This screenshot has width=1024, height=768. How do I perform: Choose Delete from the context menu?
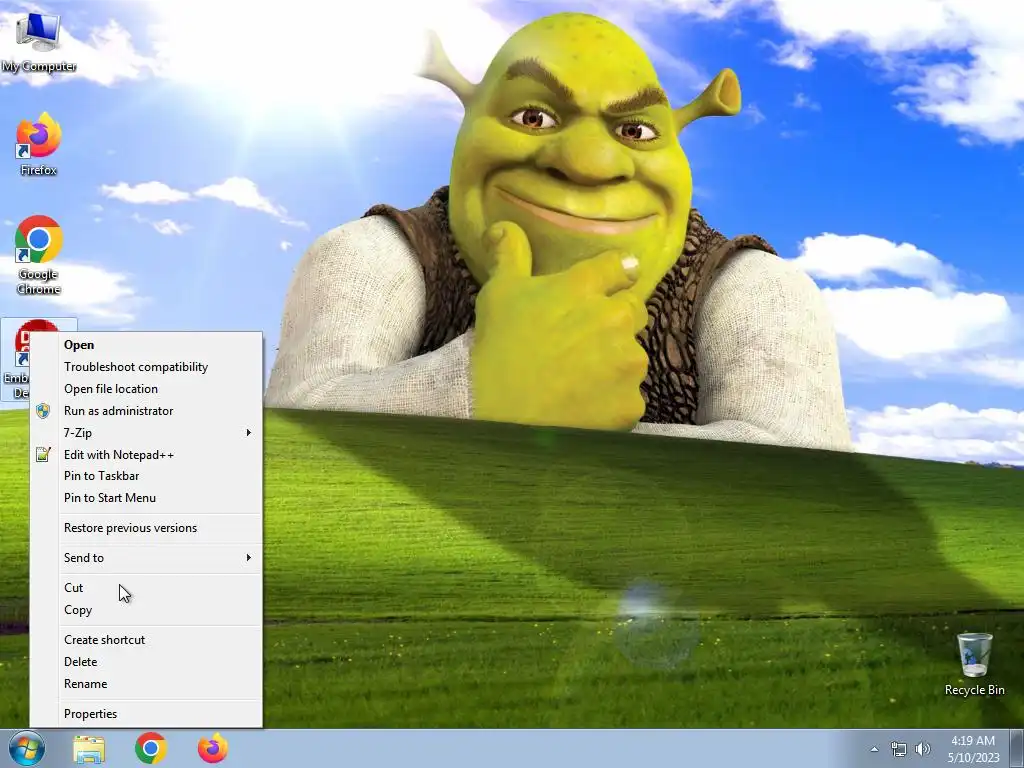[x=146, y=662]
